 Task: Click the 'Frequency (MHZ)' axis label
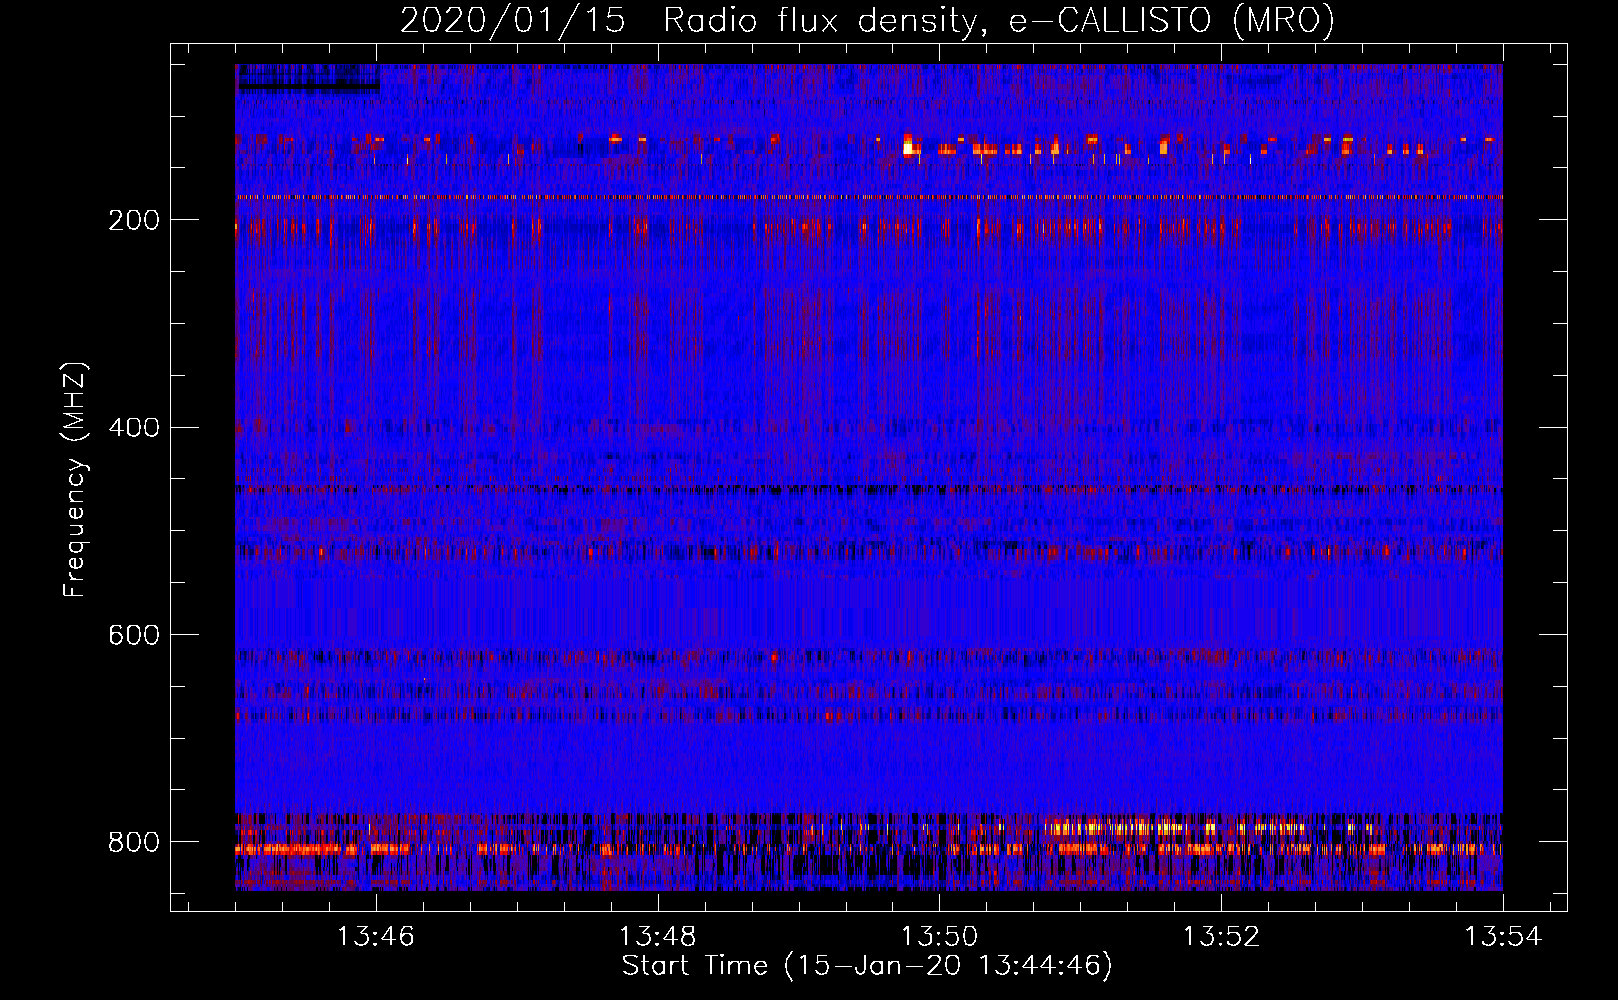[x=75, y=479]
